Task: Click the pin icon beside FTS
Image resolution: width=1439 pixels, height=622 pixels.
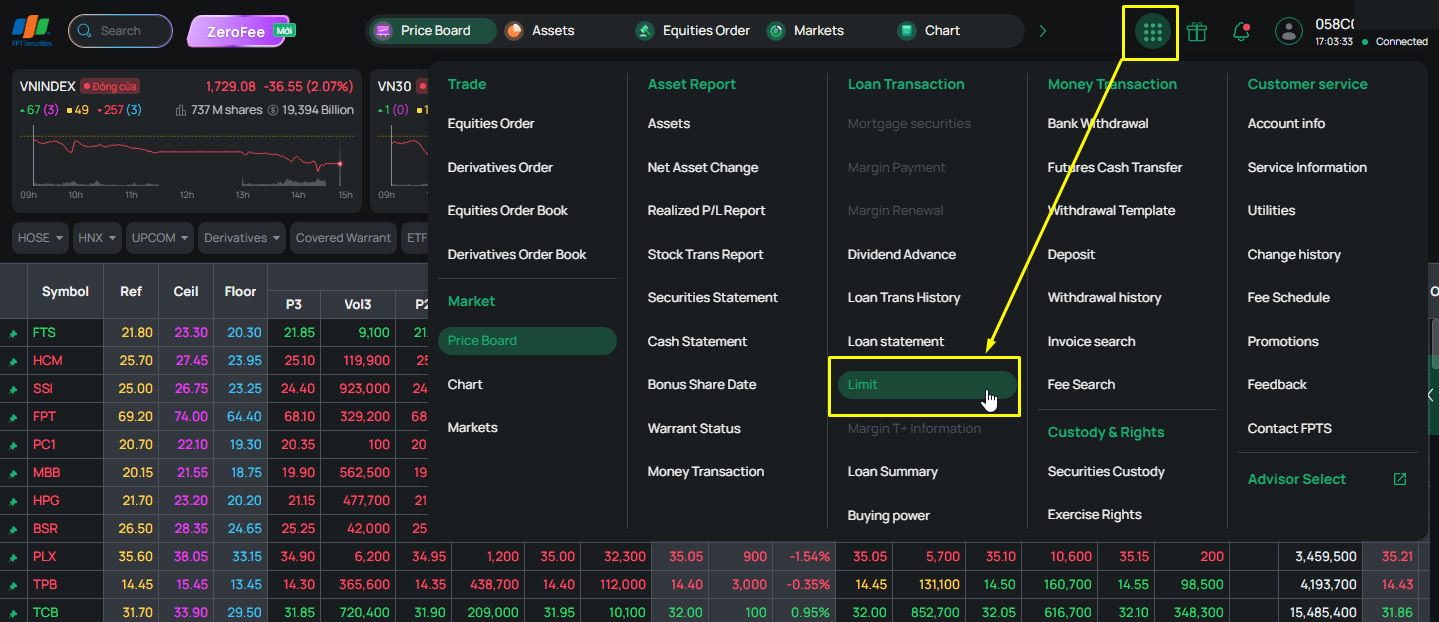Action: [14, 333]
